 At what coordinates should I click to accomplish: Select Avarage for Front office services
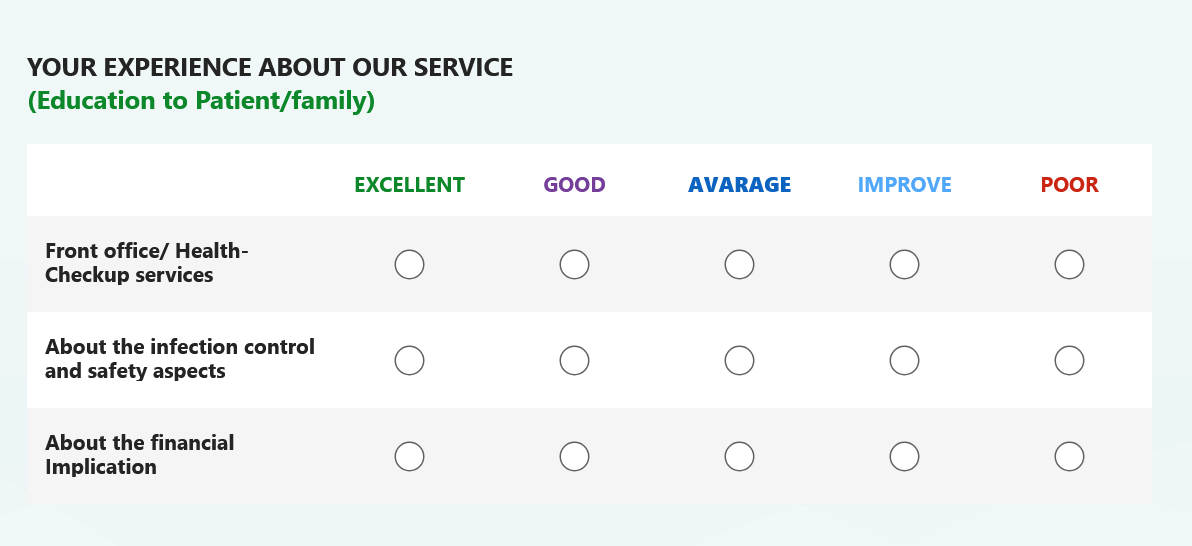[x=739, y=265]
